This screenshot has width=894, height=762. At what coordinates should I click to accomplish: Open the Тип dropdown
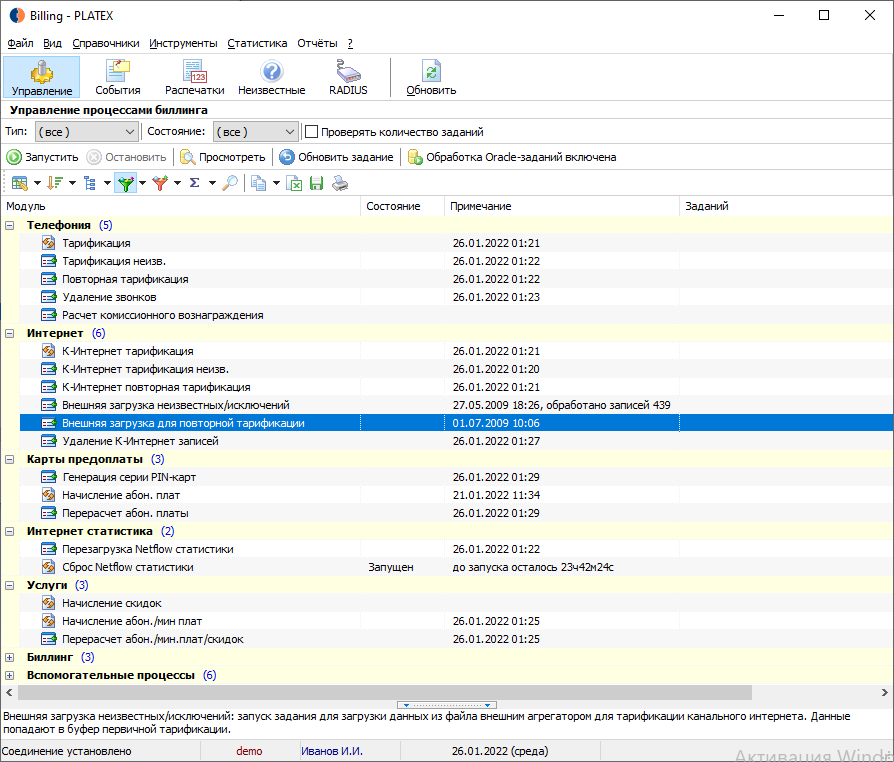(87, 132)
